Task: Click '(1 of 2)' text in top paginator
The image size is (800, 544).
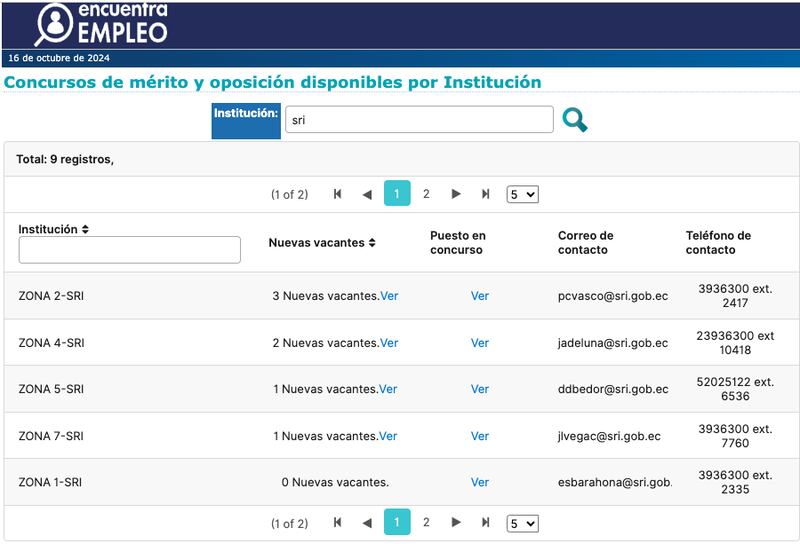Action: coord(289,194)
